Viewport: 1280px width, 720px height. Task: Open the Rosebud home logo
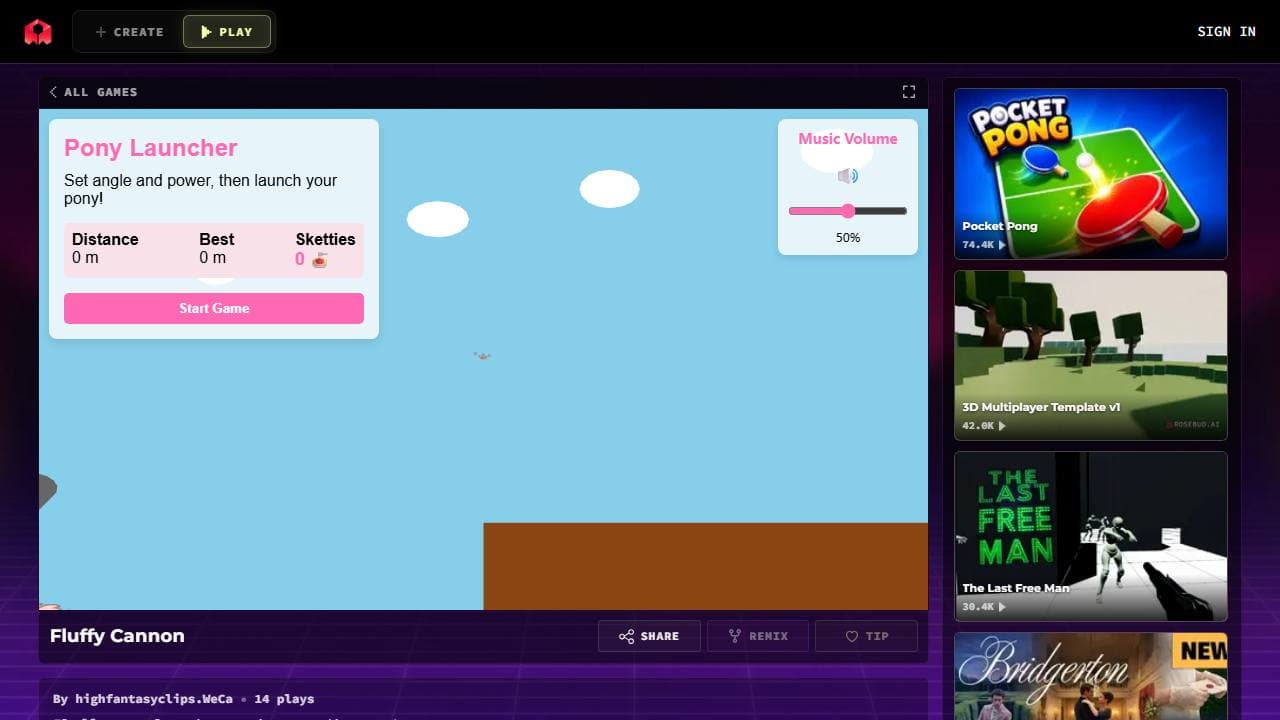[x=38, y=32]
